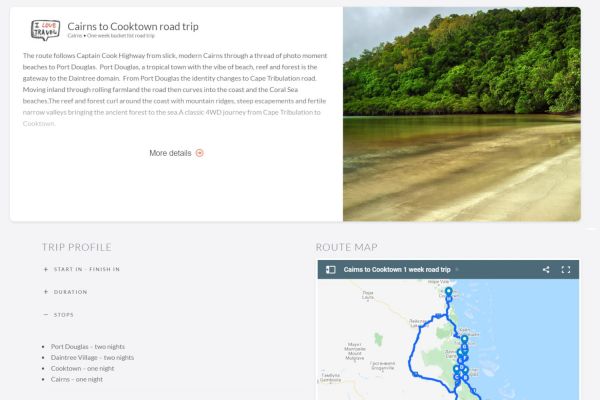The height and width of the screenshot is (400, 600).
Task: Click the More details arrow icon
Action: (x=200, y=153)
